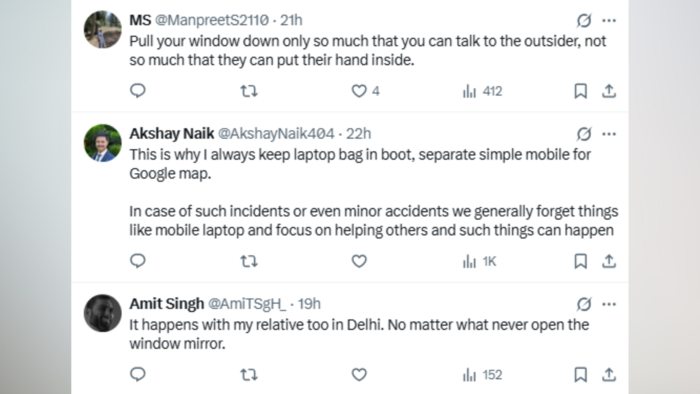Bookmark Amit Singh's Delhi tweet
700x394 pixels.
(x=580, y=374)
